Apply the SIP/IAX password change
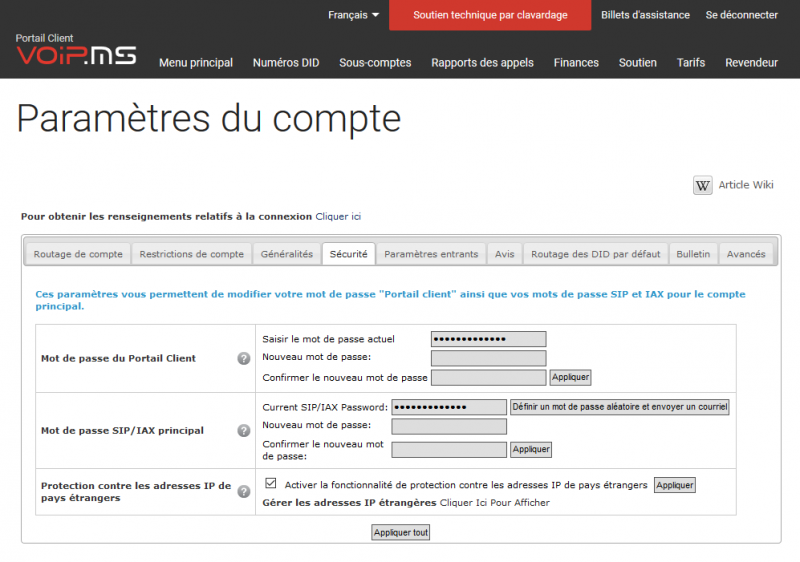The image size is (800, 562). tap(531, 449)
